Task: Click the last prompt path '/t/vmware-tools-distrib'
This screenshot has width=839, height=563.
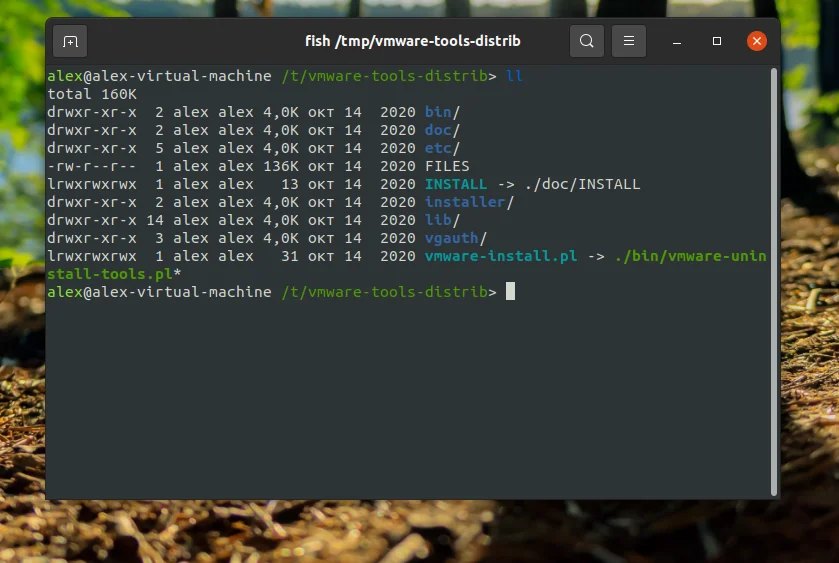Action: [385, 292]
